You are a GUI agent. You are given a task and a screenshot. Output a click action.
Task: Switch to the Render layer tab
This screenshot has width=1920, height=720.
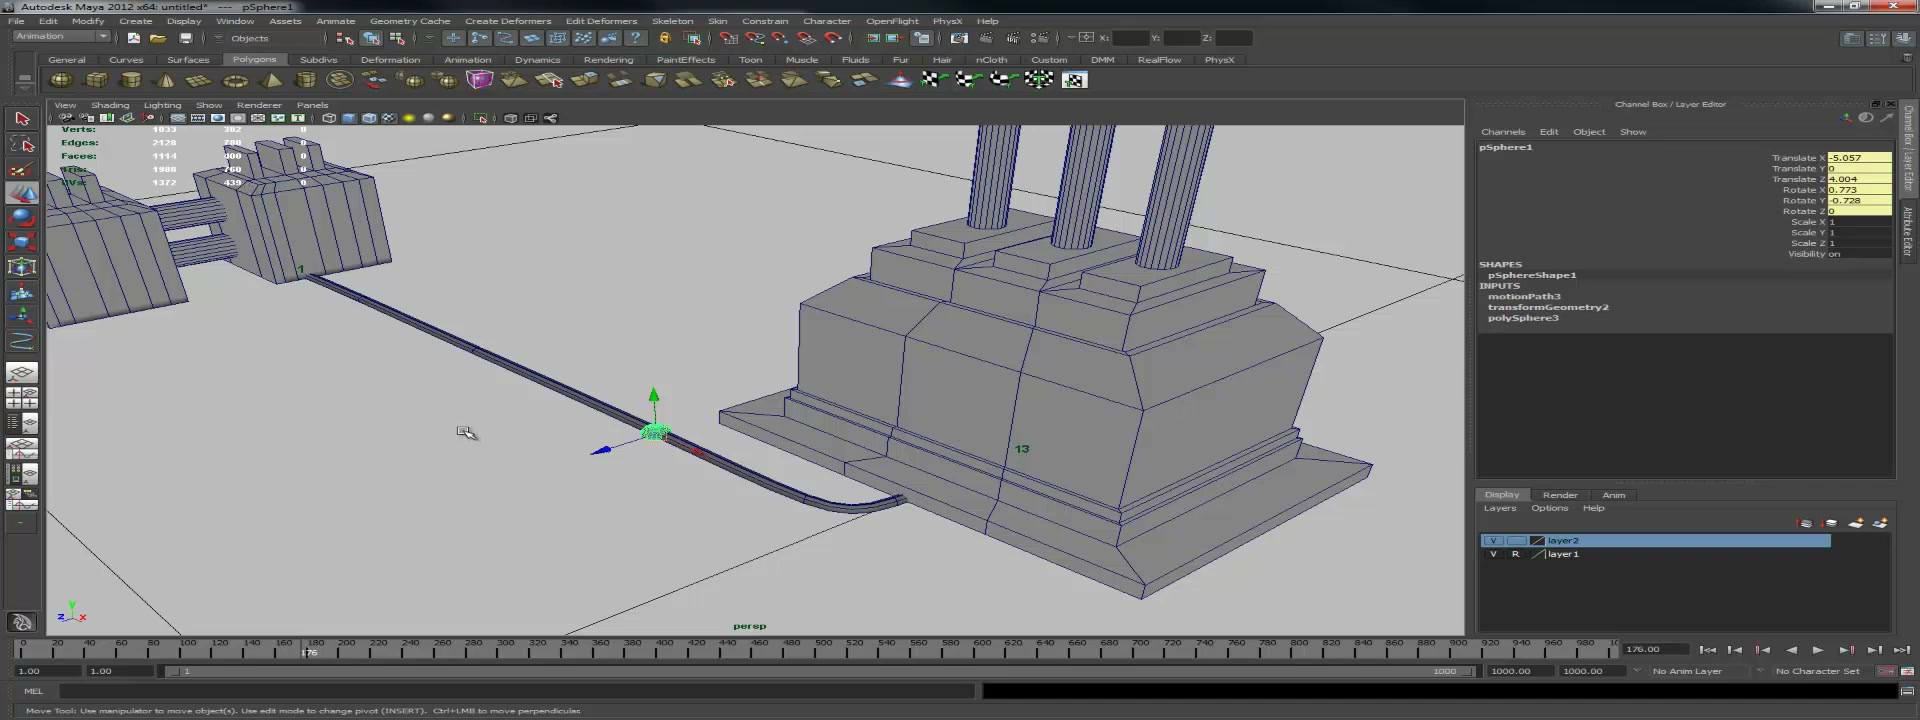tap(1560, 495)
